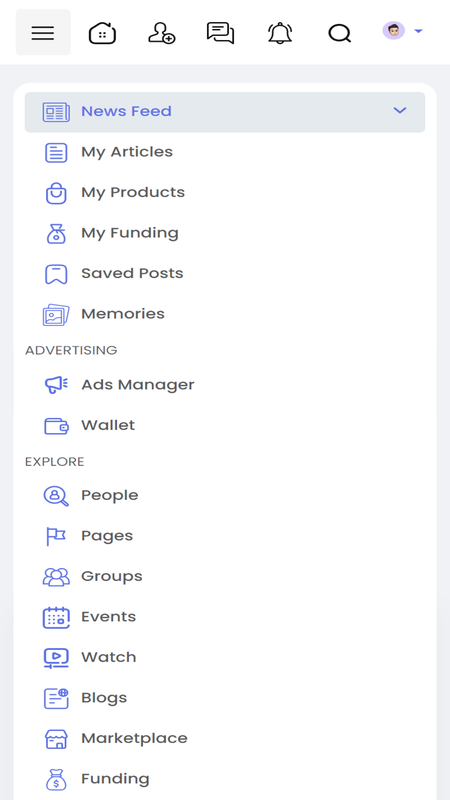Image resolution: width=450 pixels, height=800 pixels.
Task: Open the Pages flag icon
Action: click(x=56, y=536)
